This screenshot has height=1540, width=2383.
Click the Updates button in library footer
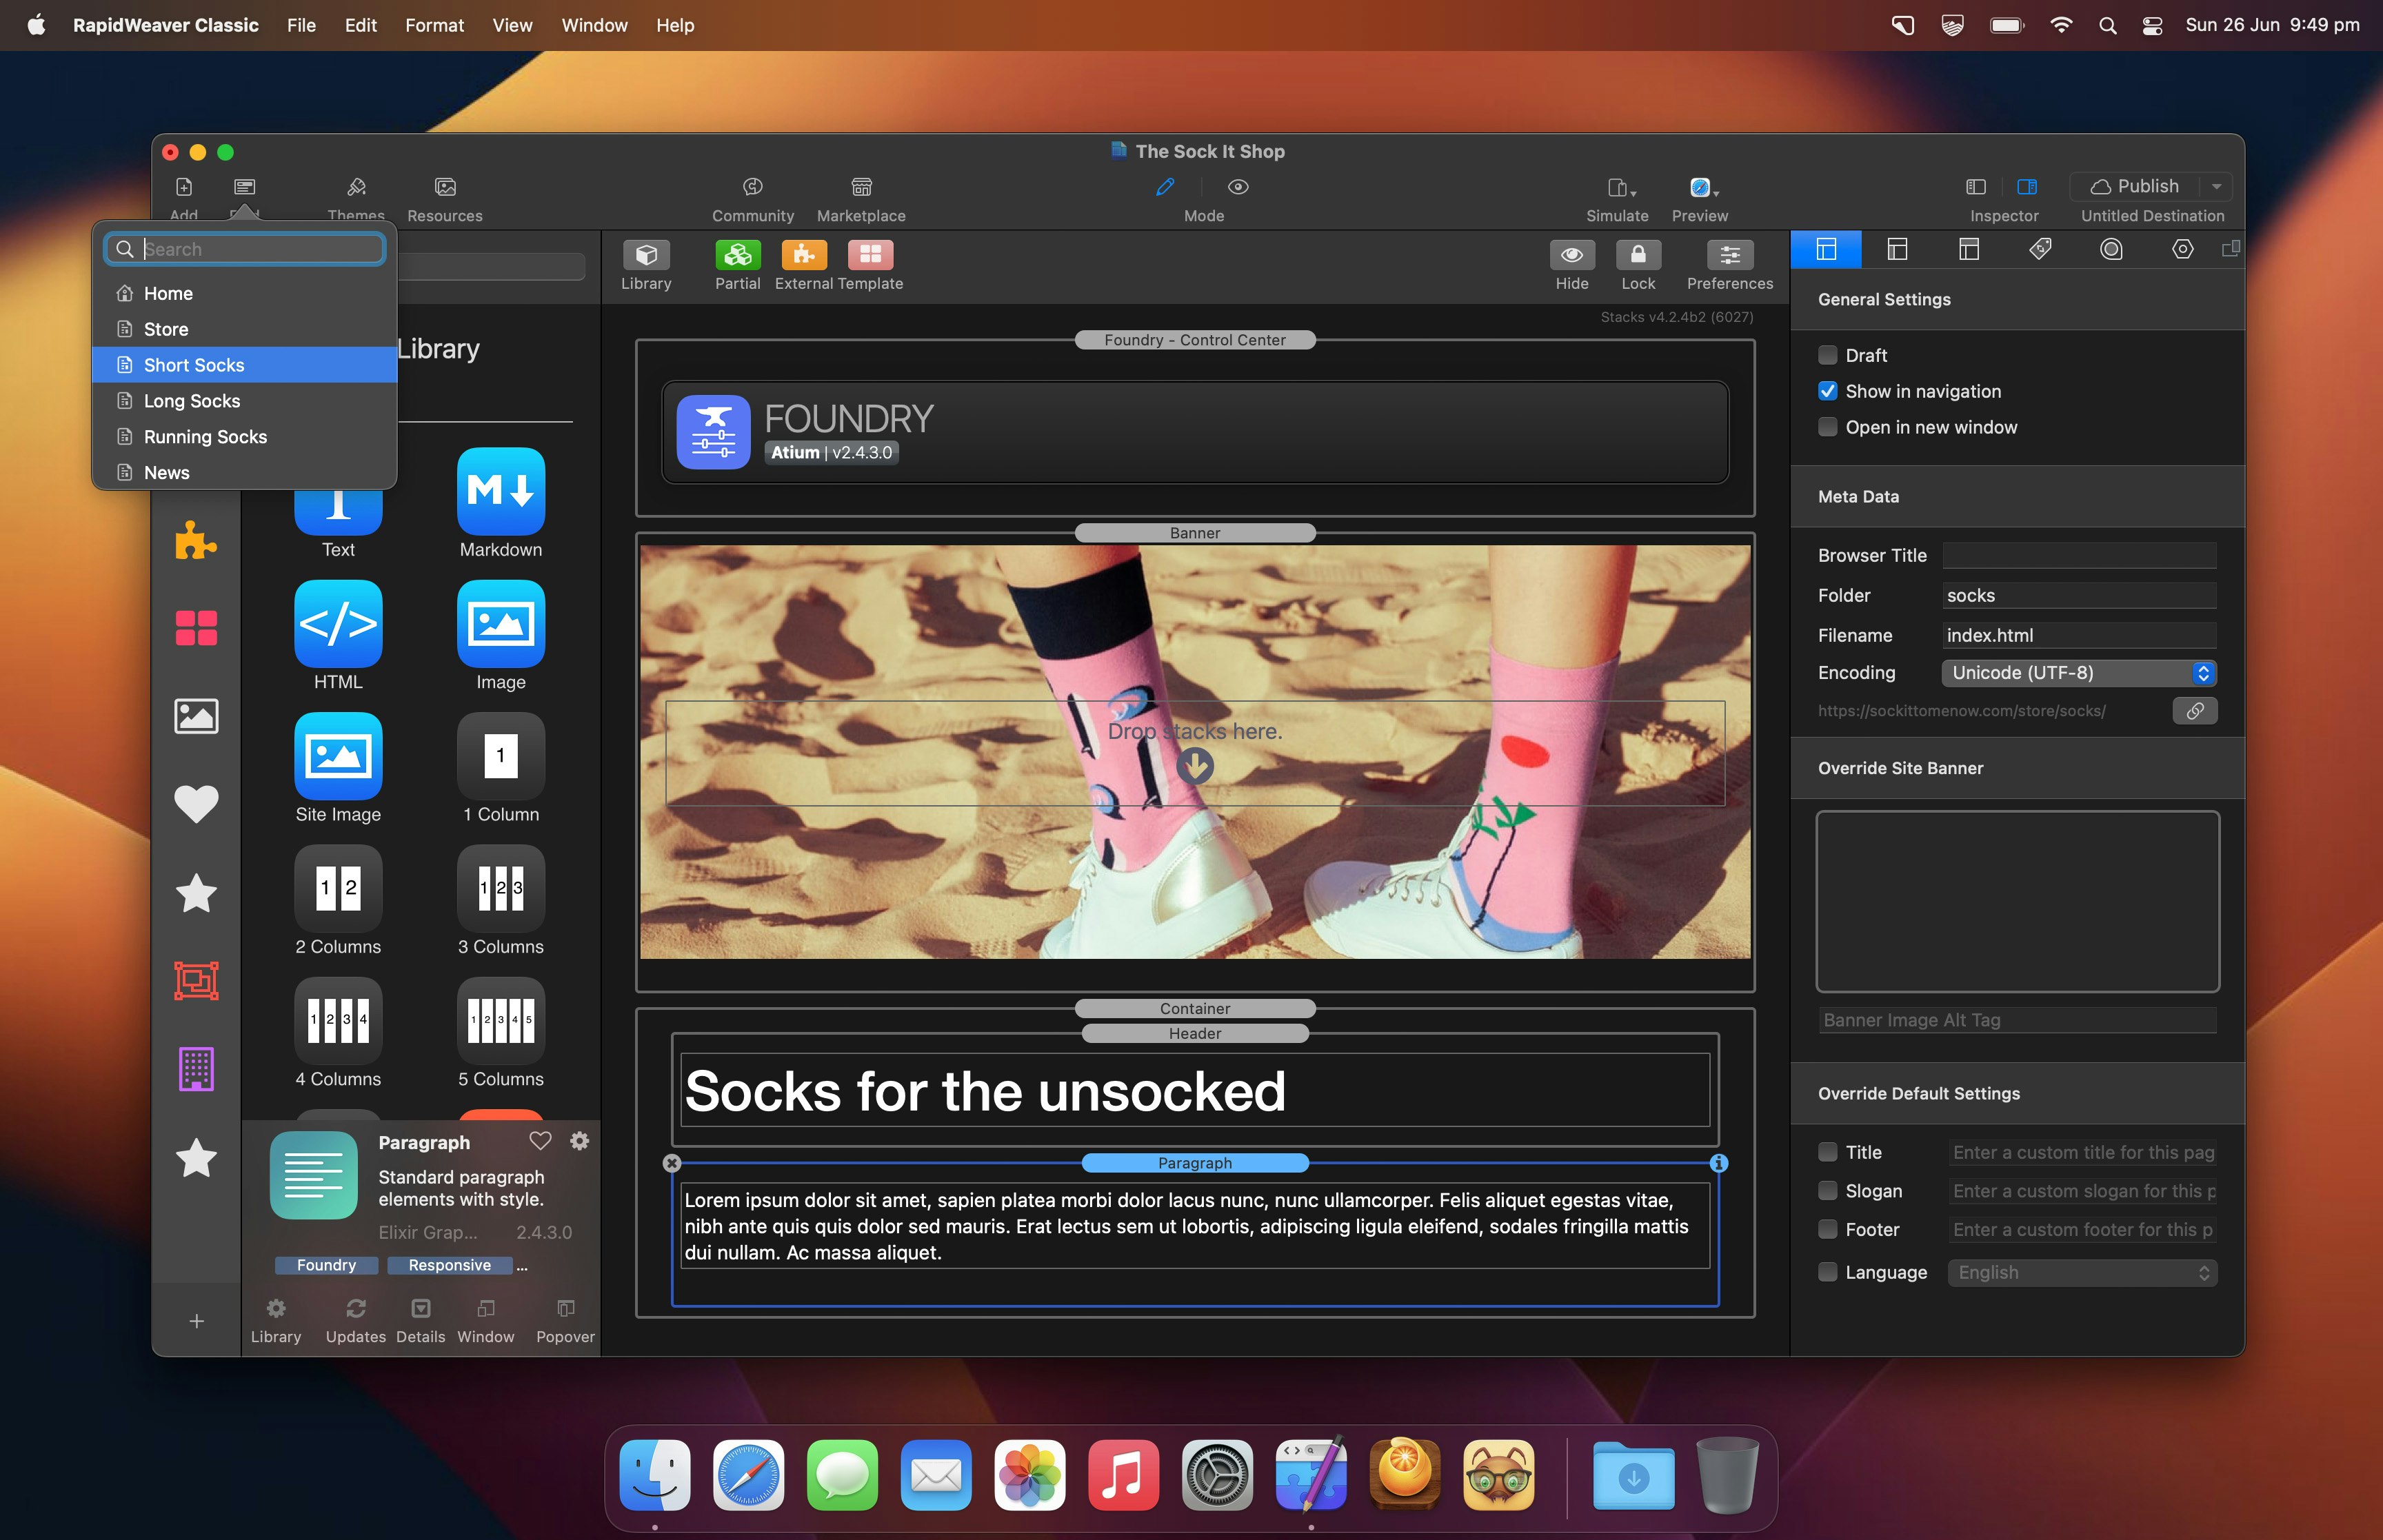(x=355, y=1320)
